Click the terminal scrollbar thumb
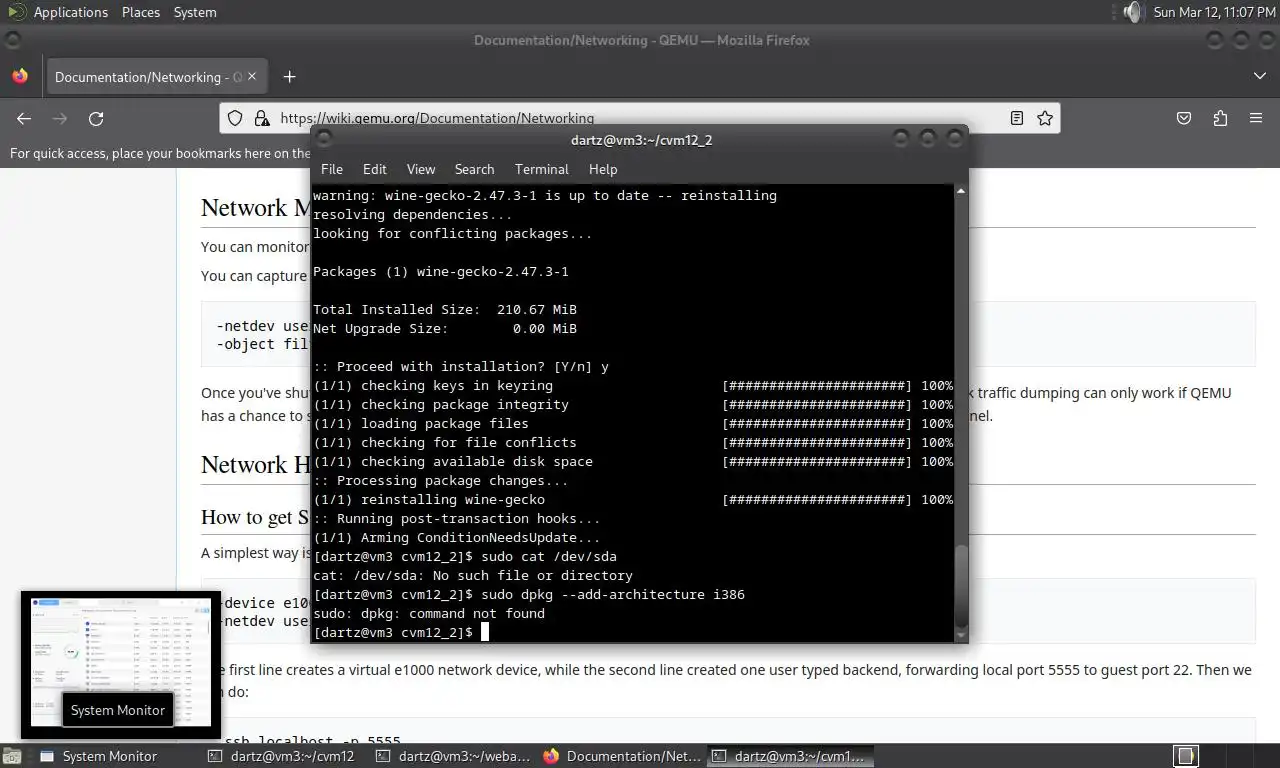The width and height of the screenshot is (1280, 768). [961, 586]
